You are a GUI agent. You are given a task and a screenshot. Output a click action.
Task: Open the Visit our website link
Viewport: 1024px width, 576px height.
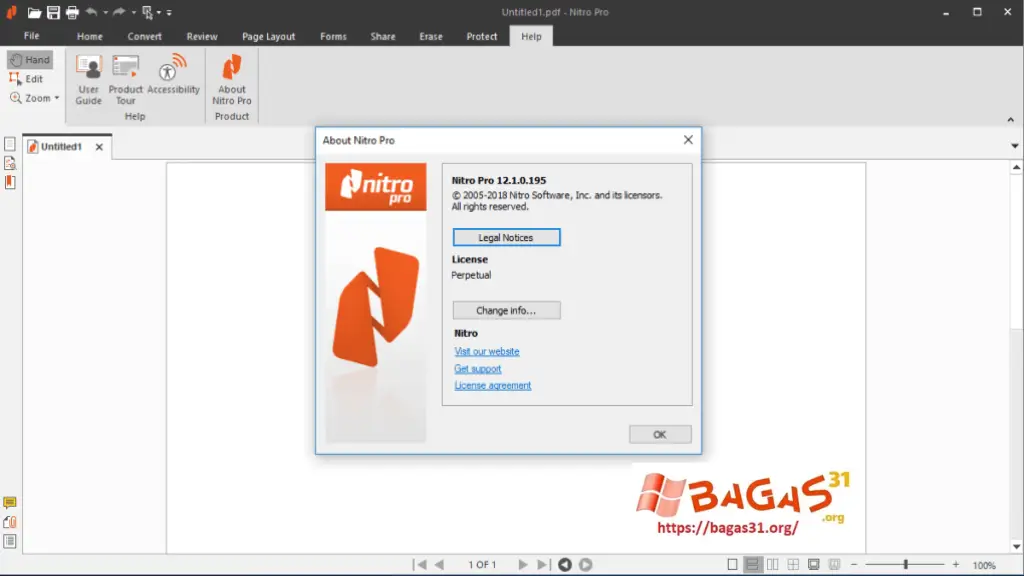pos(486,351)
